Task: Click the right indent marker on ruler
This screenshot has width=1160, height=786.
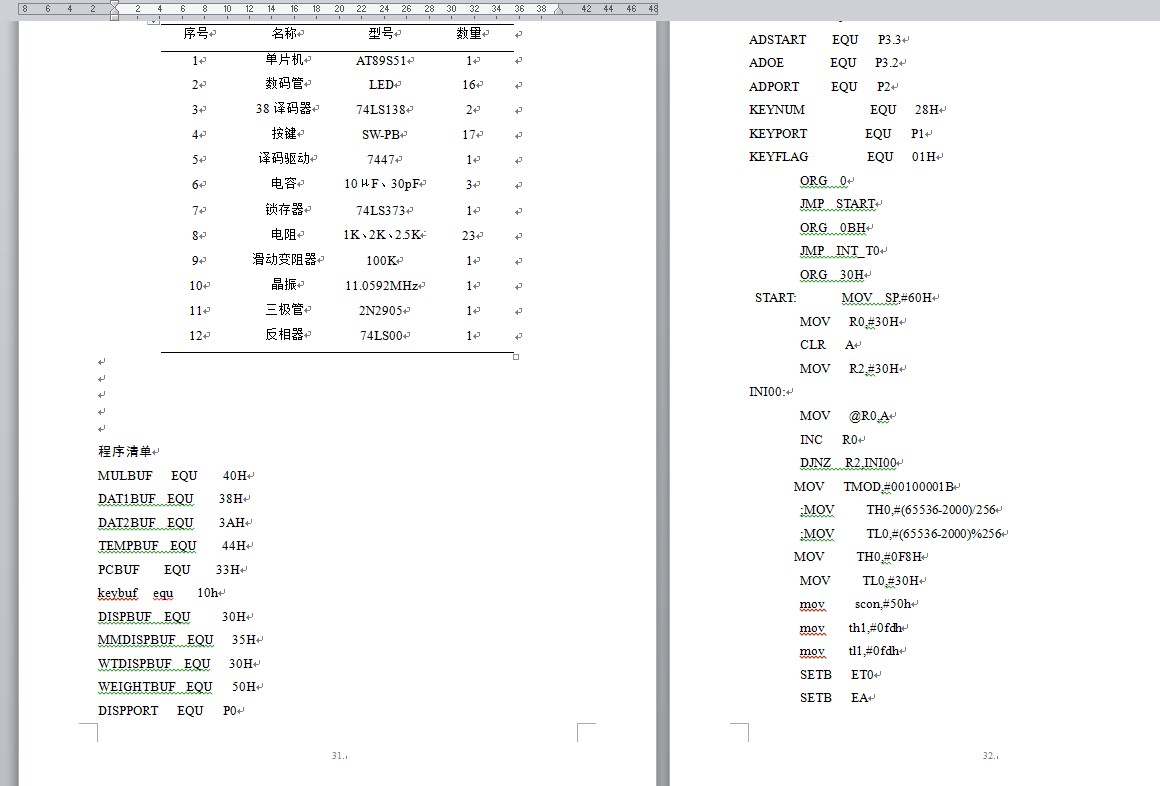Action: [559, 11]
